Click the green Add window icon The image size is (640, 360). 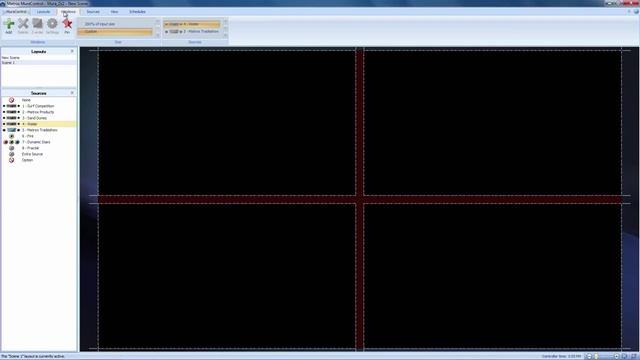(9, 24)
